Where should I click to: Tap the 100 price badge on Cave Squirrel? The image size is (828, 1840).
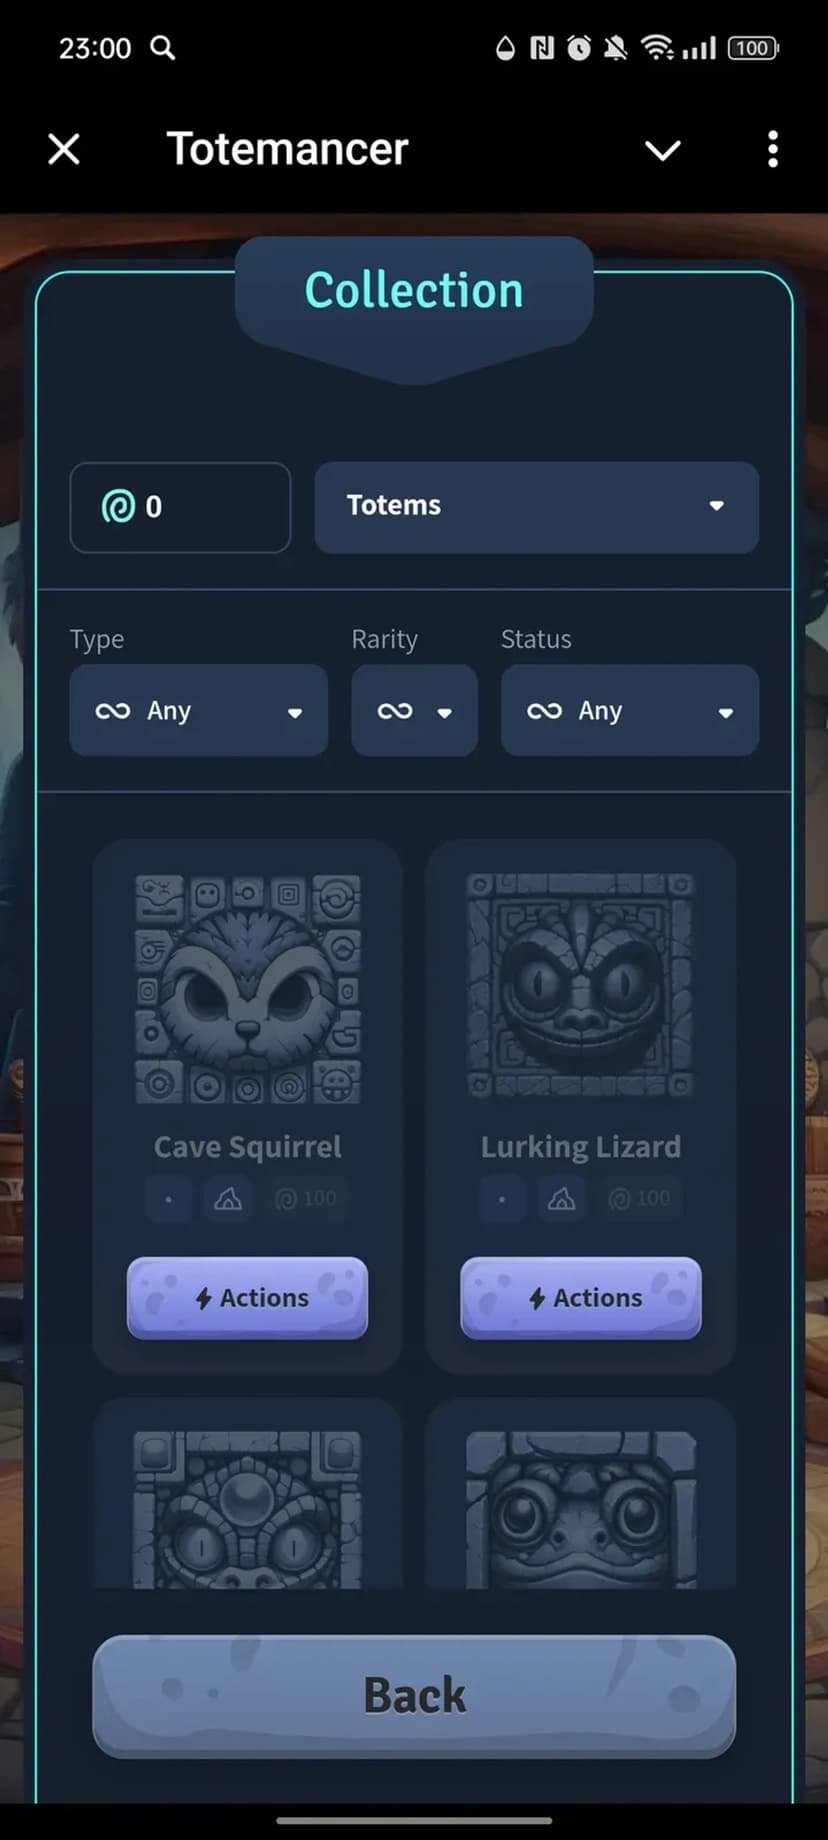pos(306,1198)
